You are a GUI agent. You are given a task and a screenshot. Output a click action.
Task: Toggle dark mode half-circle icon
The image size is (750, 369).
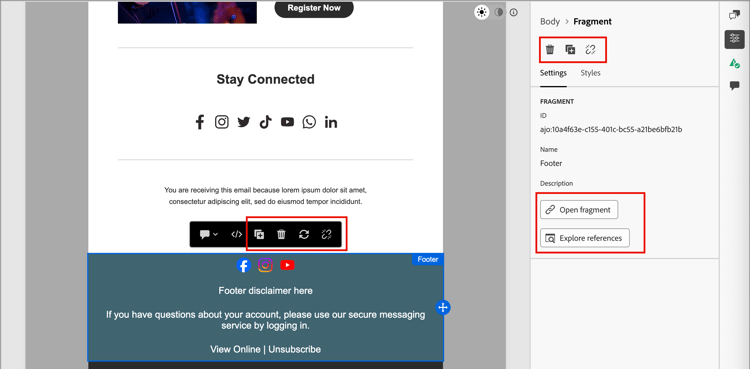(499, 12)
